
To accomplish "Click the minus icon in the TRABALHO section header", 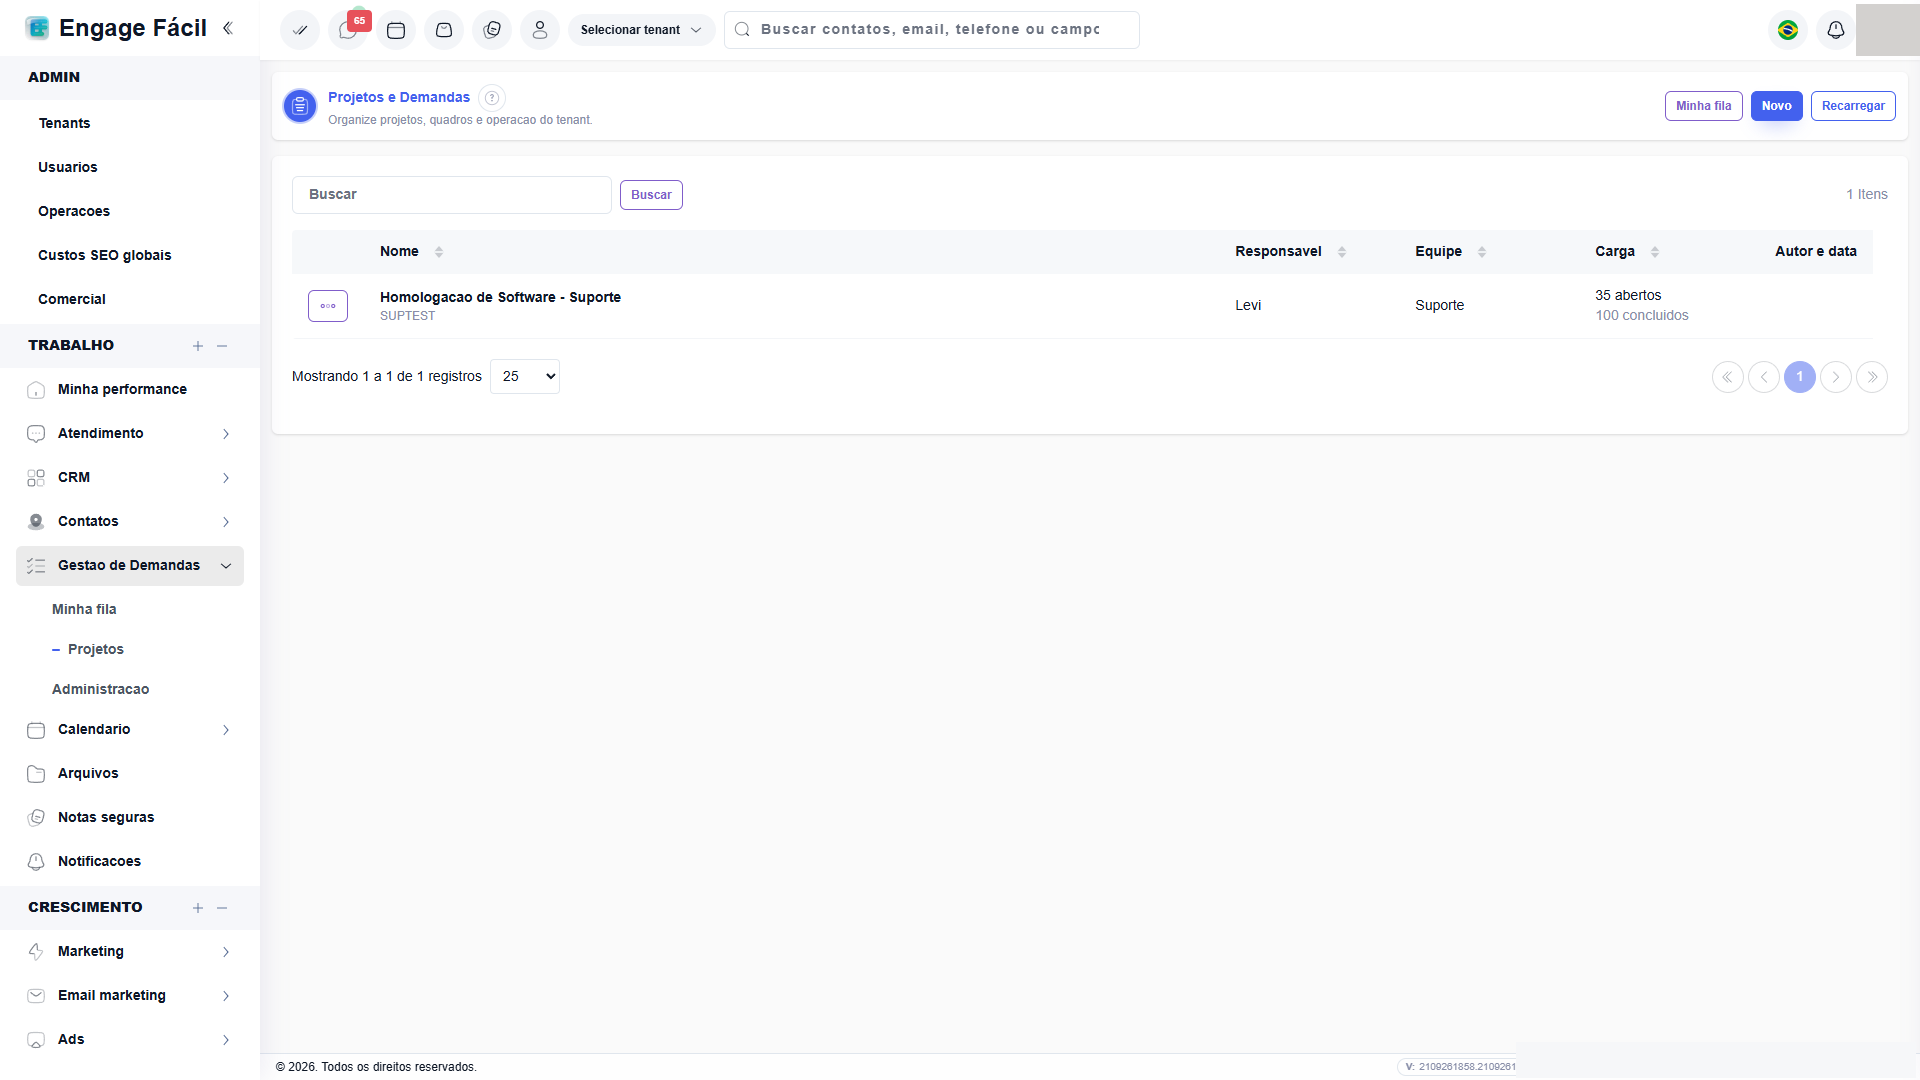I will point(222,346).
